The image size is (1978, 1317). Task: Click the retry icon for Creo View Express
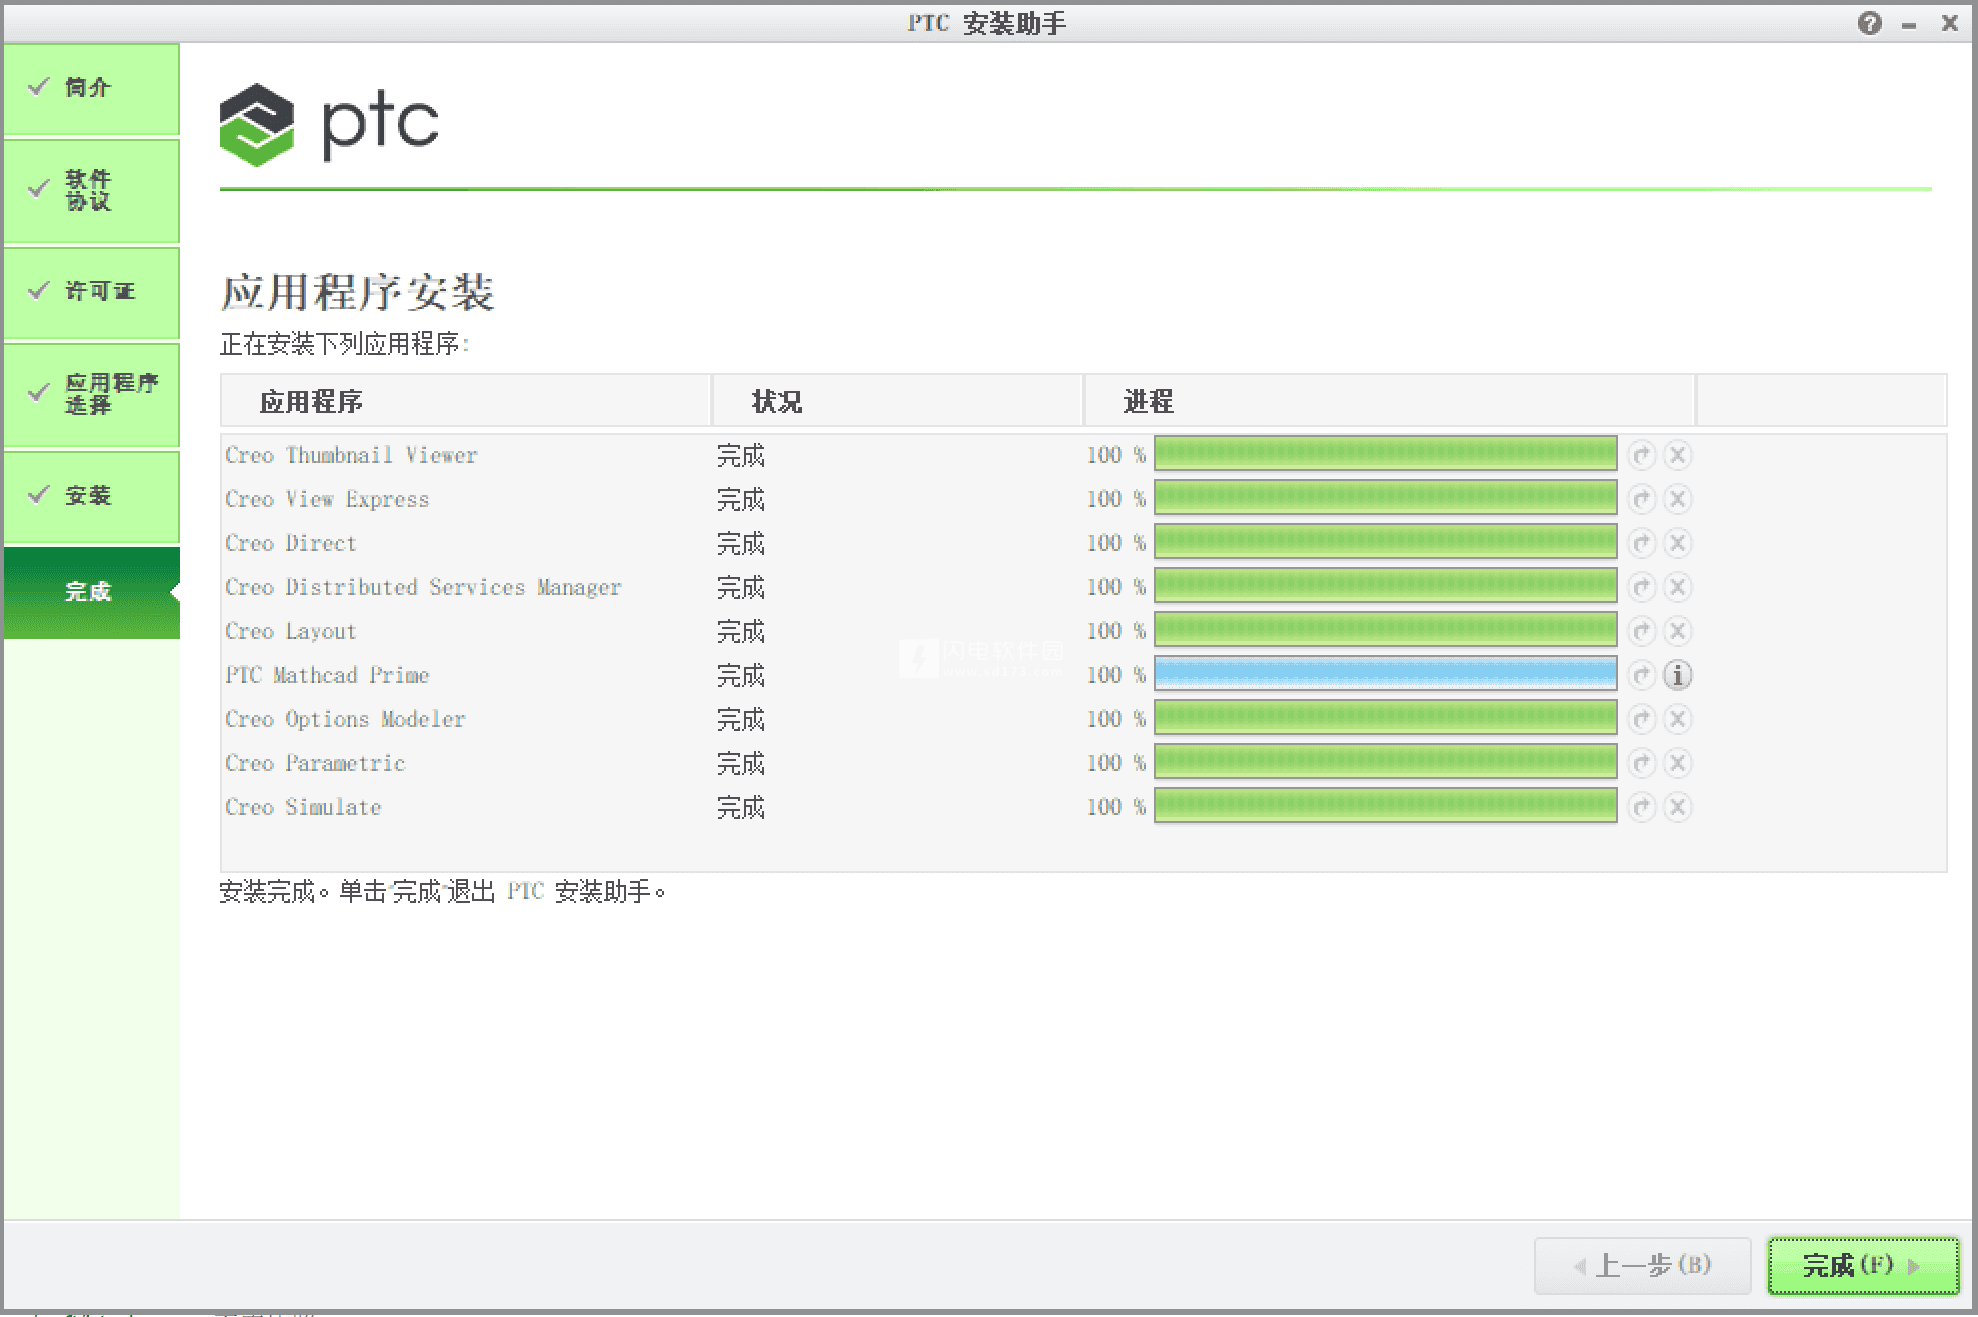point(1641,499)
